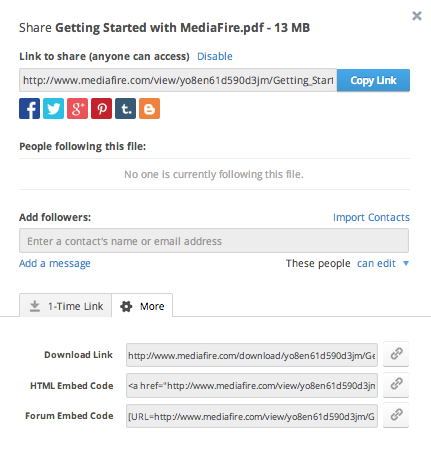Share file via the Google Plus icon
Viewport: 431px width, 451px height.
click(77, 108)
